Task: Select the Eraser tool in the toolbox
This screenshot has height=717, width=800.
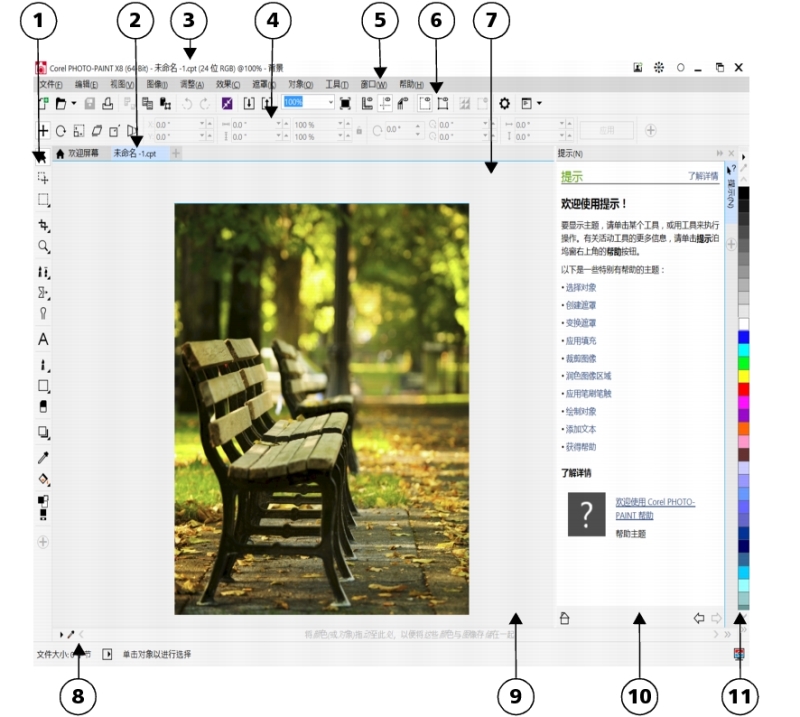Action: 43,406
